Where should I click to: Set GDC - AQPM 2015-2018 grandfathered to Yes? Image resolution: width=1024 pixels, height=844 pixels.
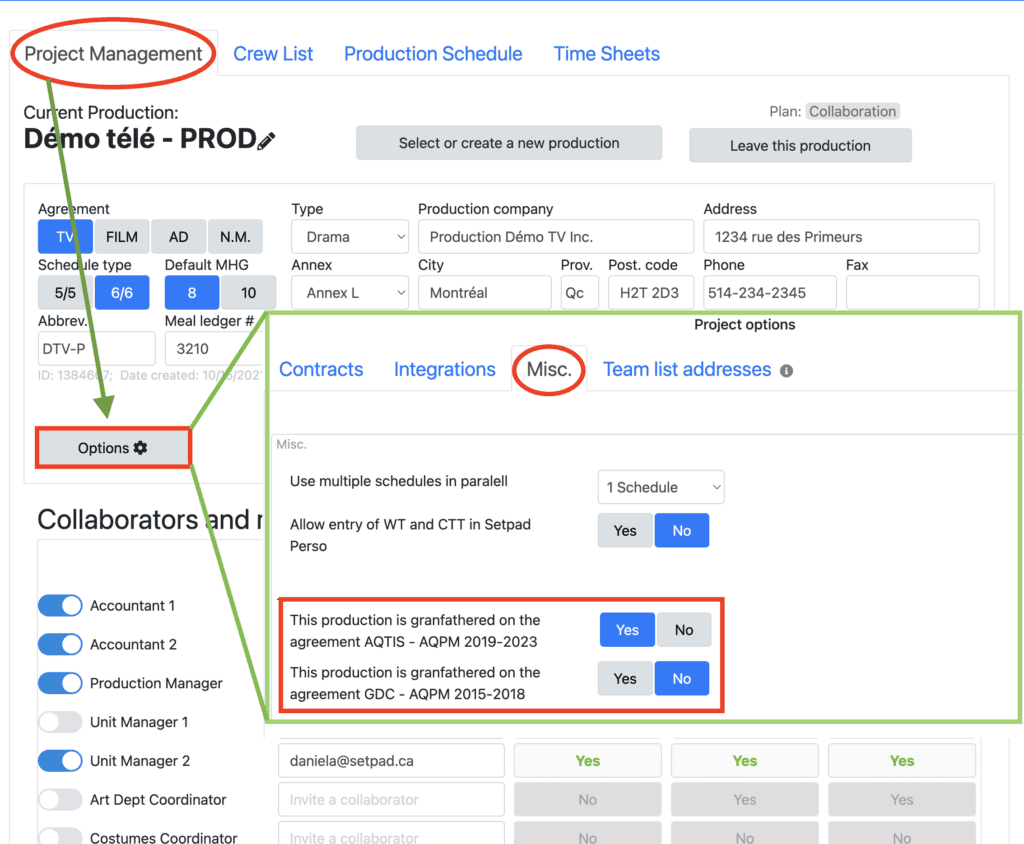click(625, 678)
